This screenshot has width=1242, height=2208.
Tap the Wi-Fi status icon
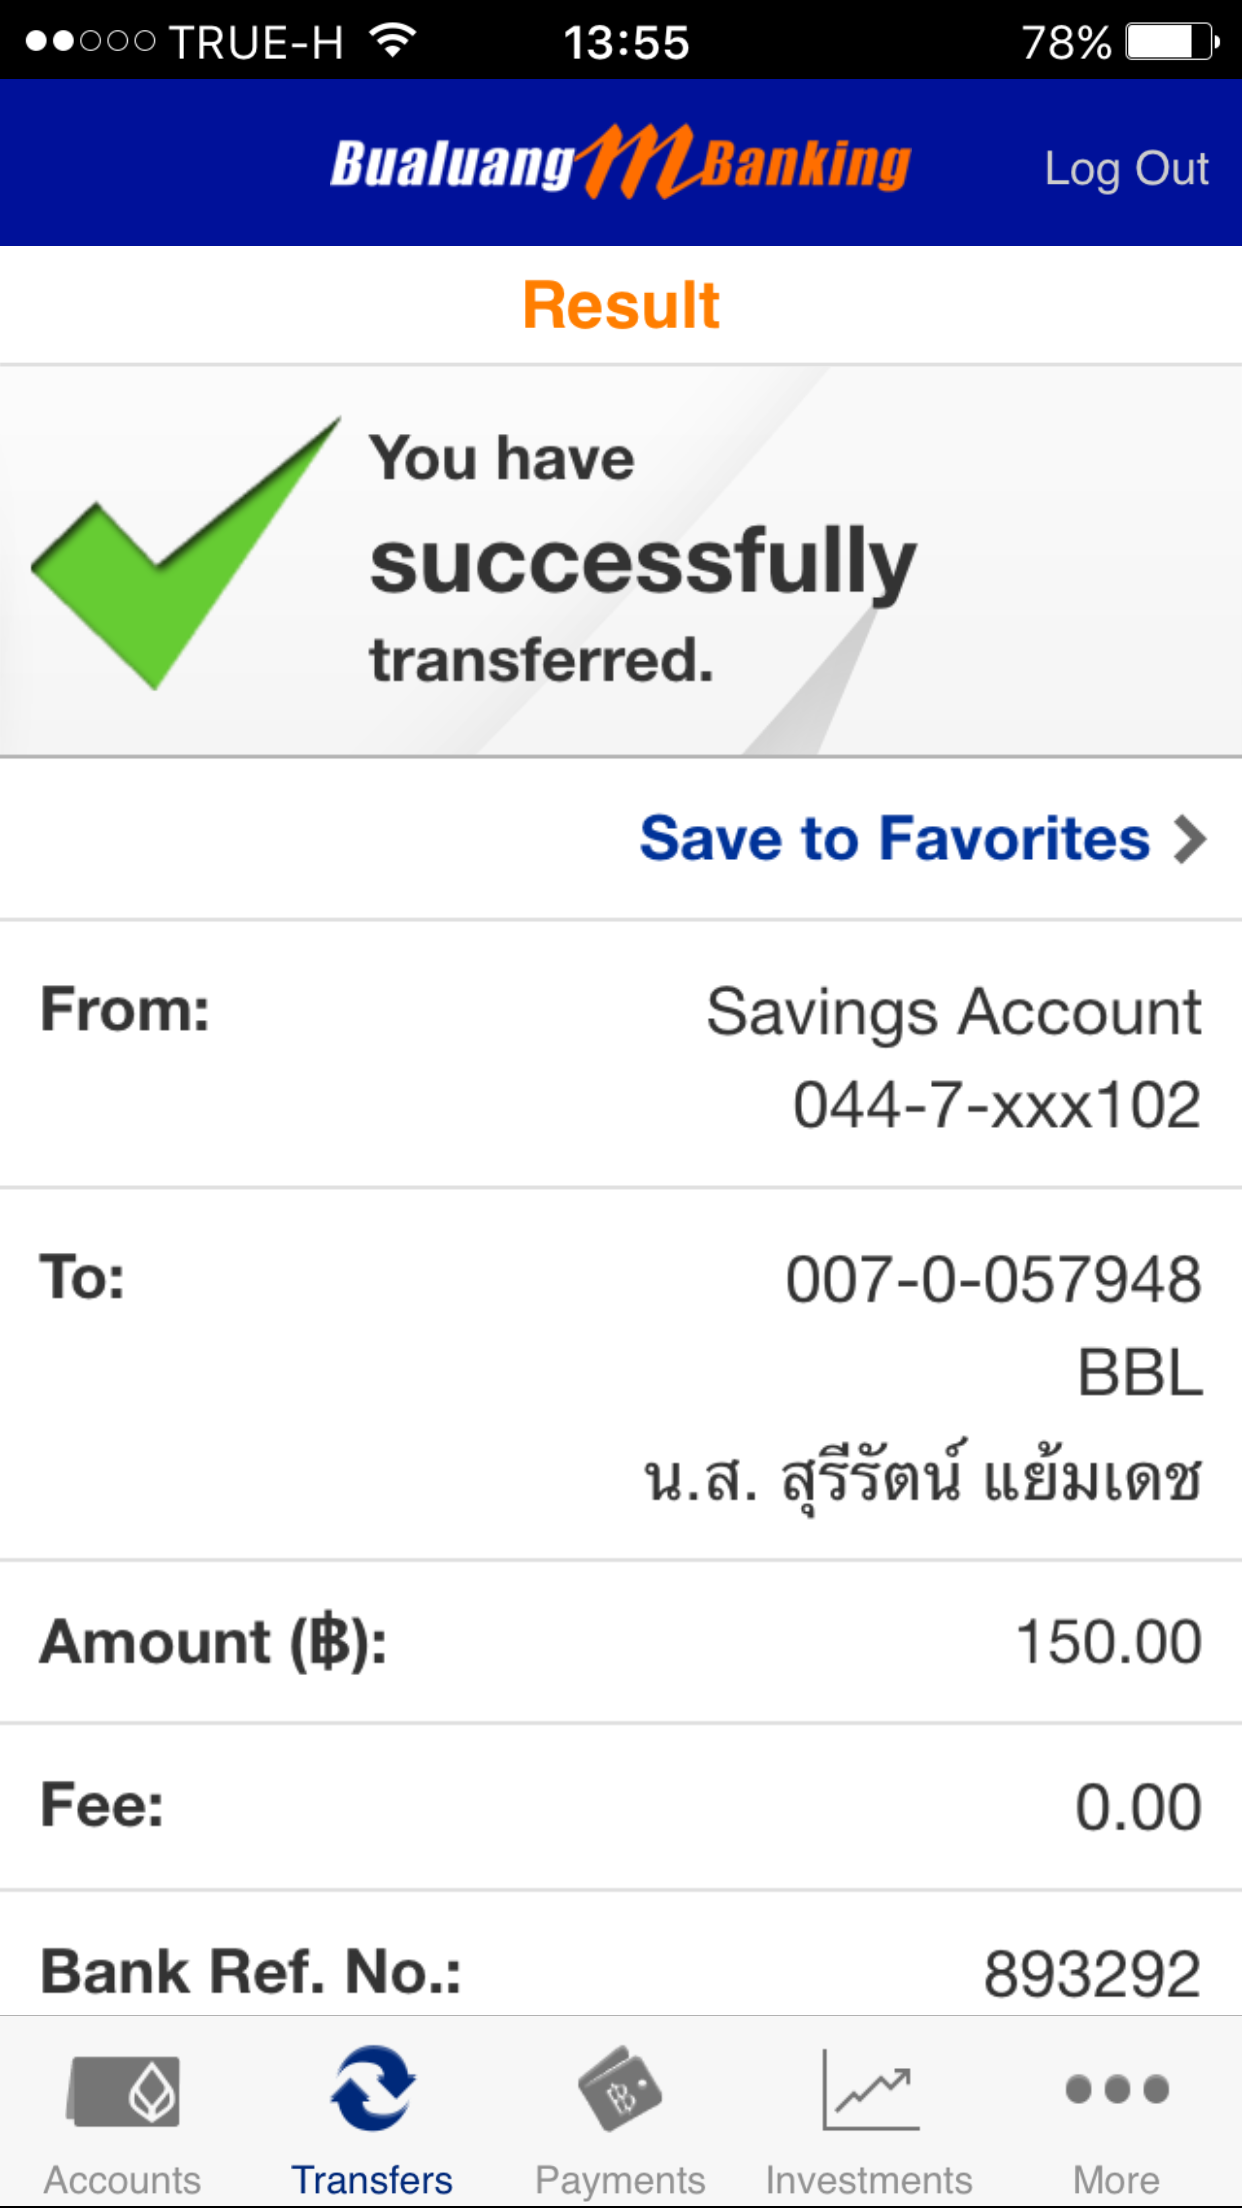point(392,41)
